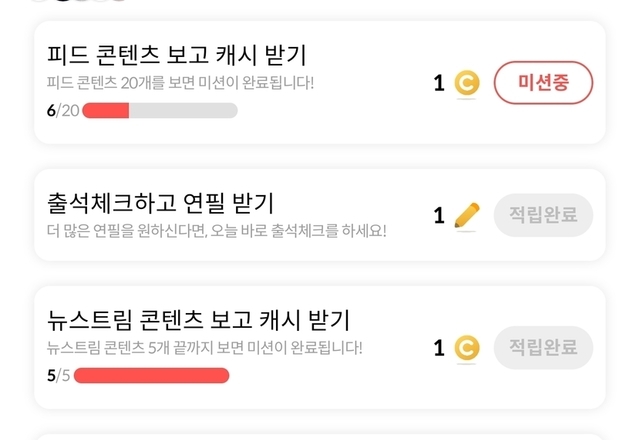Click the gray unfilled part of the feed progress bar

coord(183,110)
